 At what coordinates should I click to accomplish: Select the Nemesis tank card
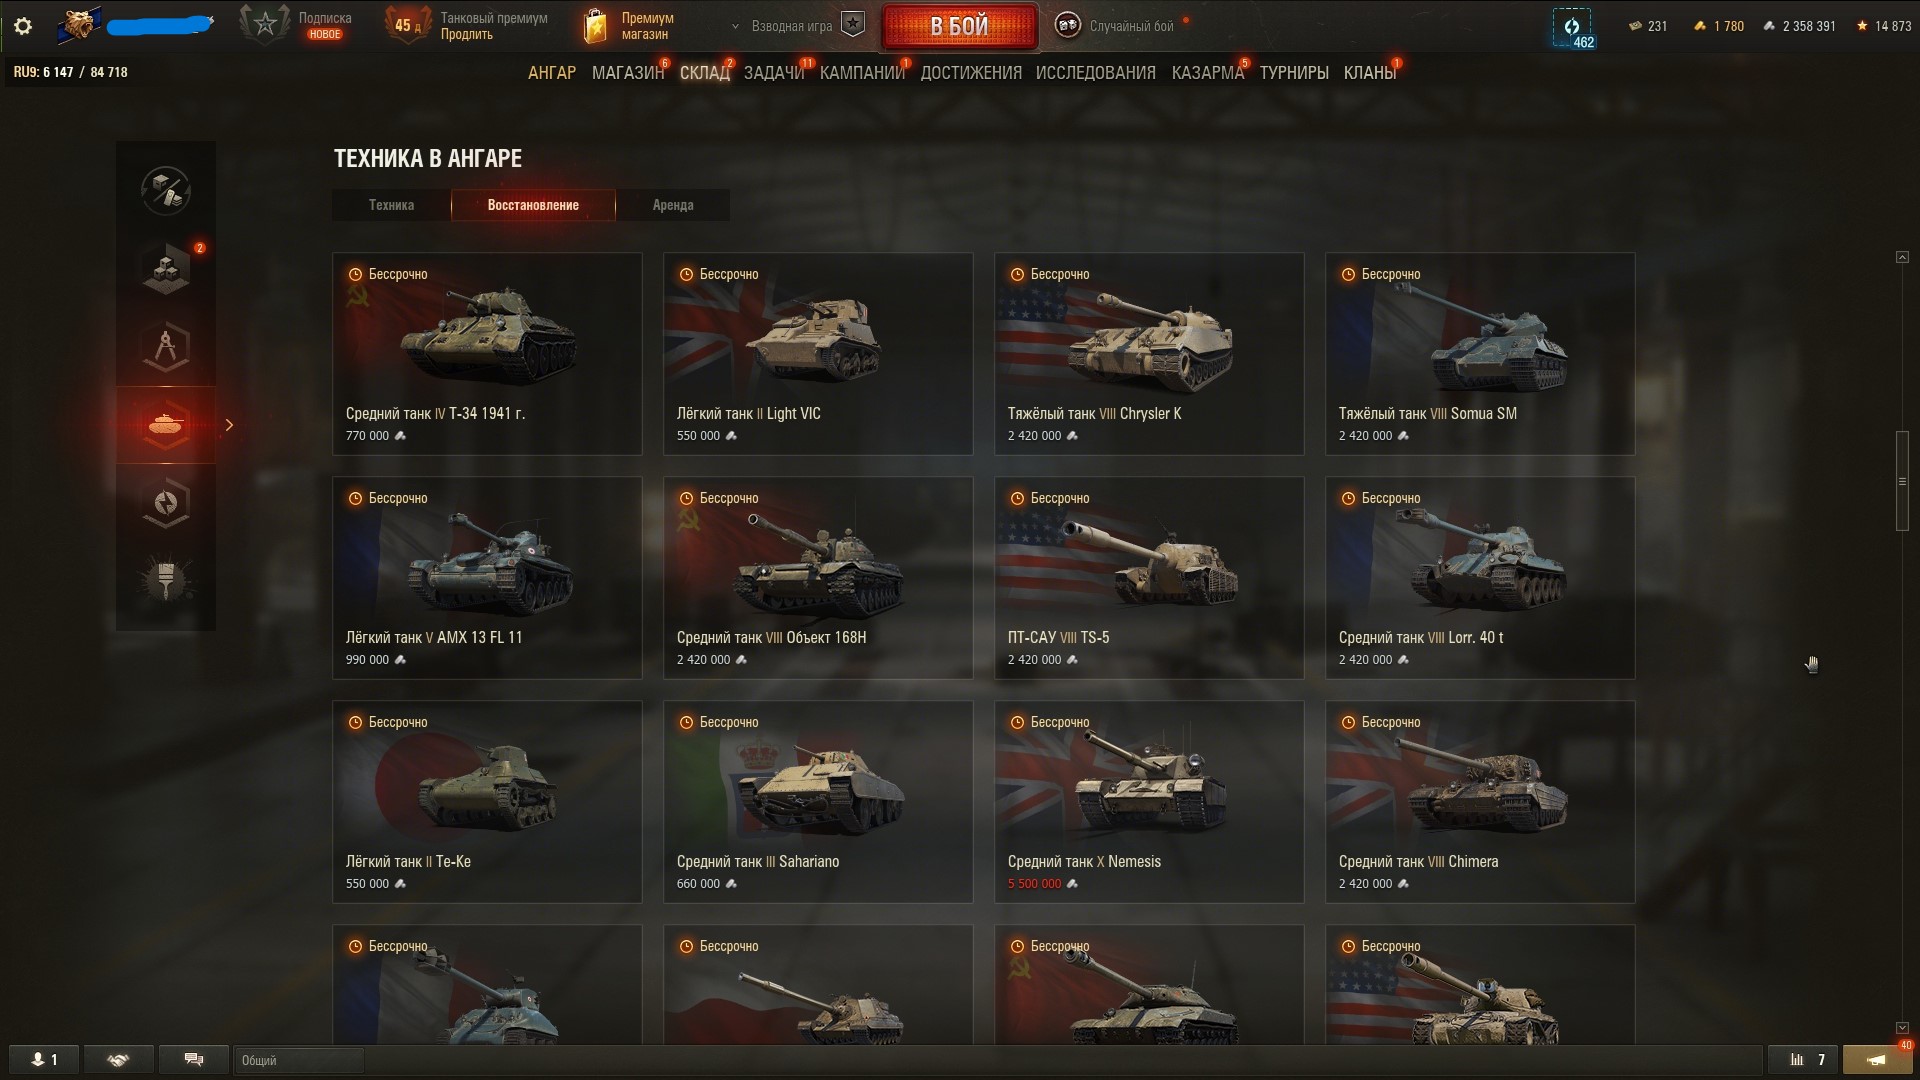[x=1149, y=802]
